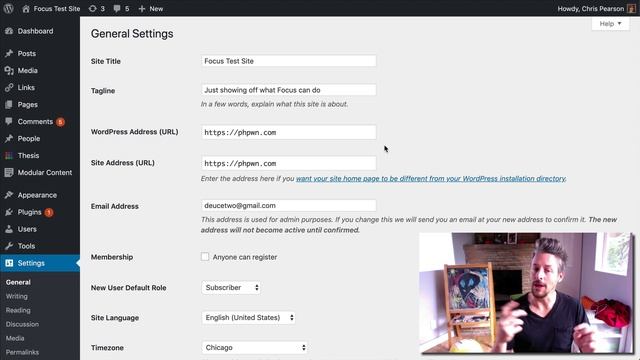
Task: Click the Thesis colored icon
Action: coord(9,156)
